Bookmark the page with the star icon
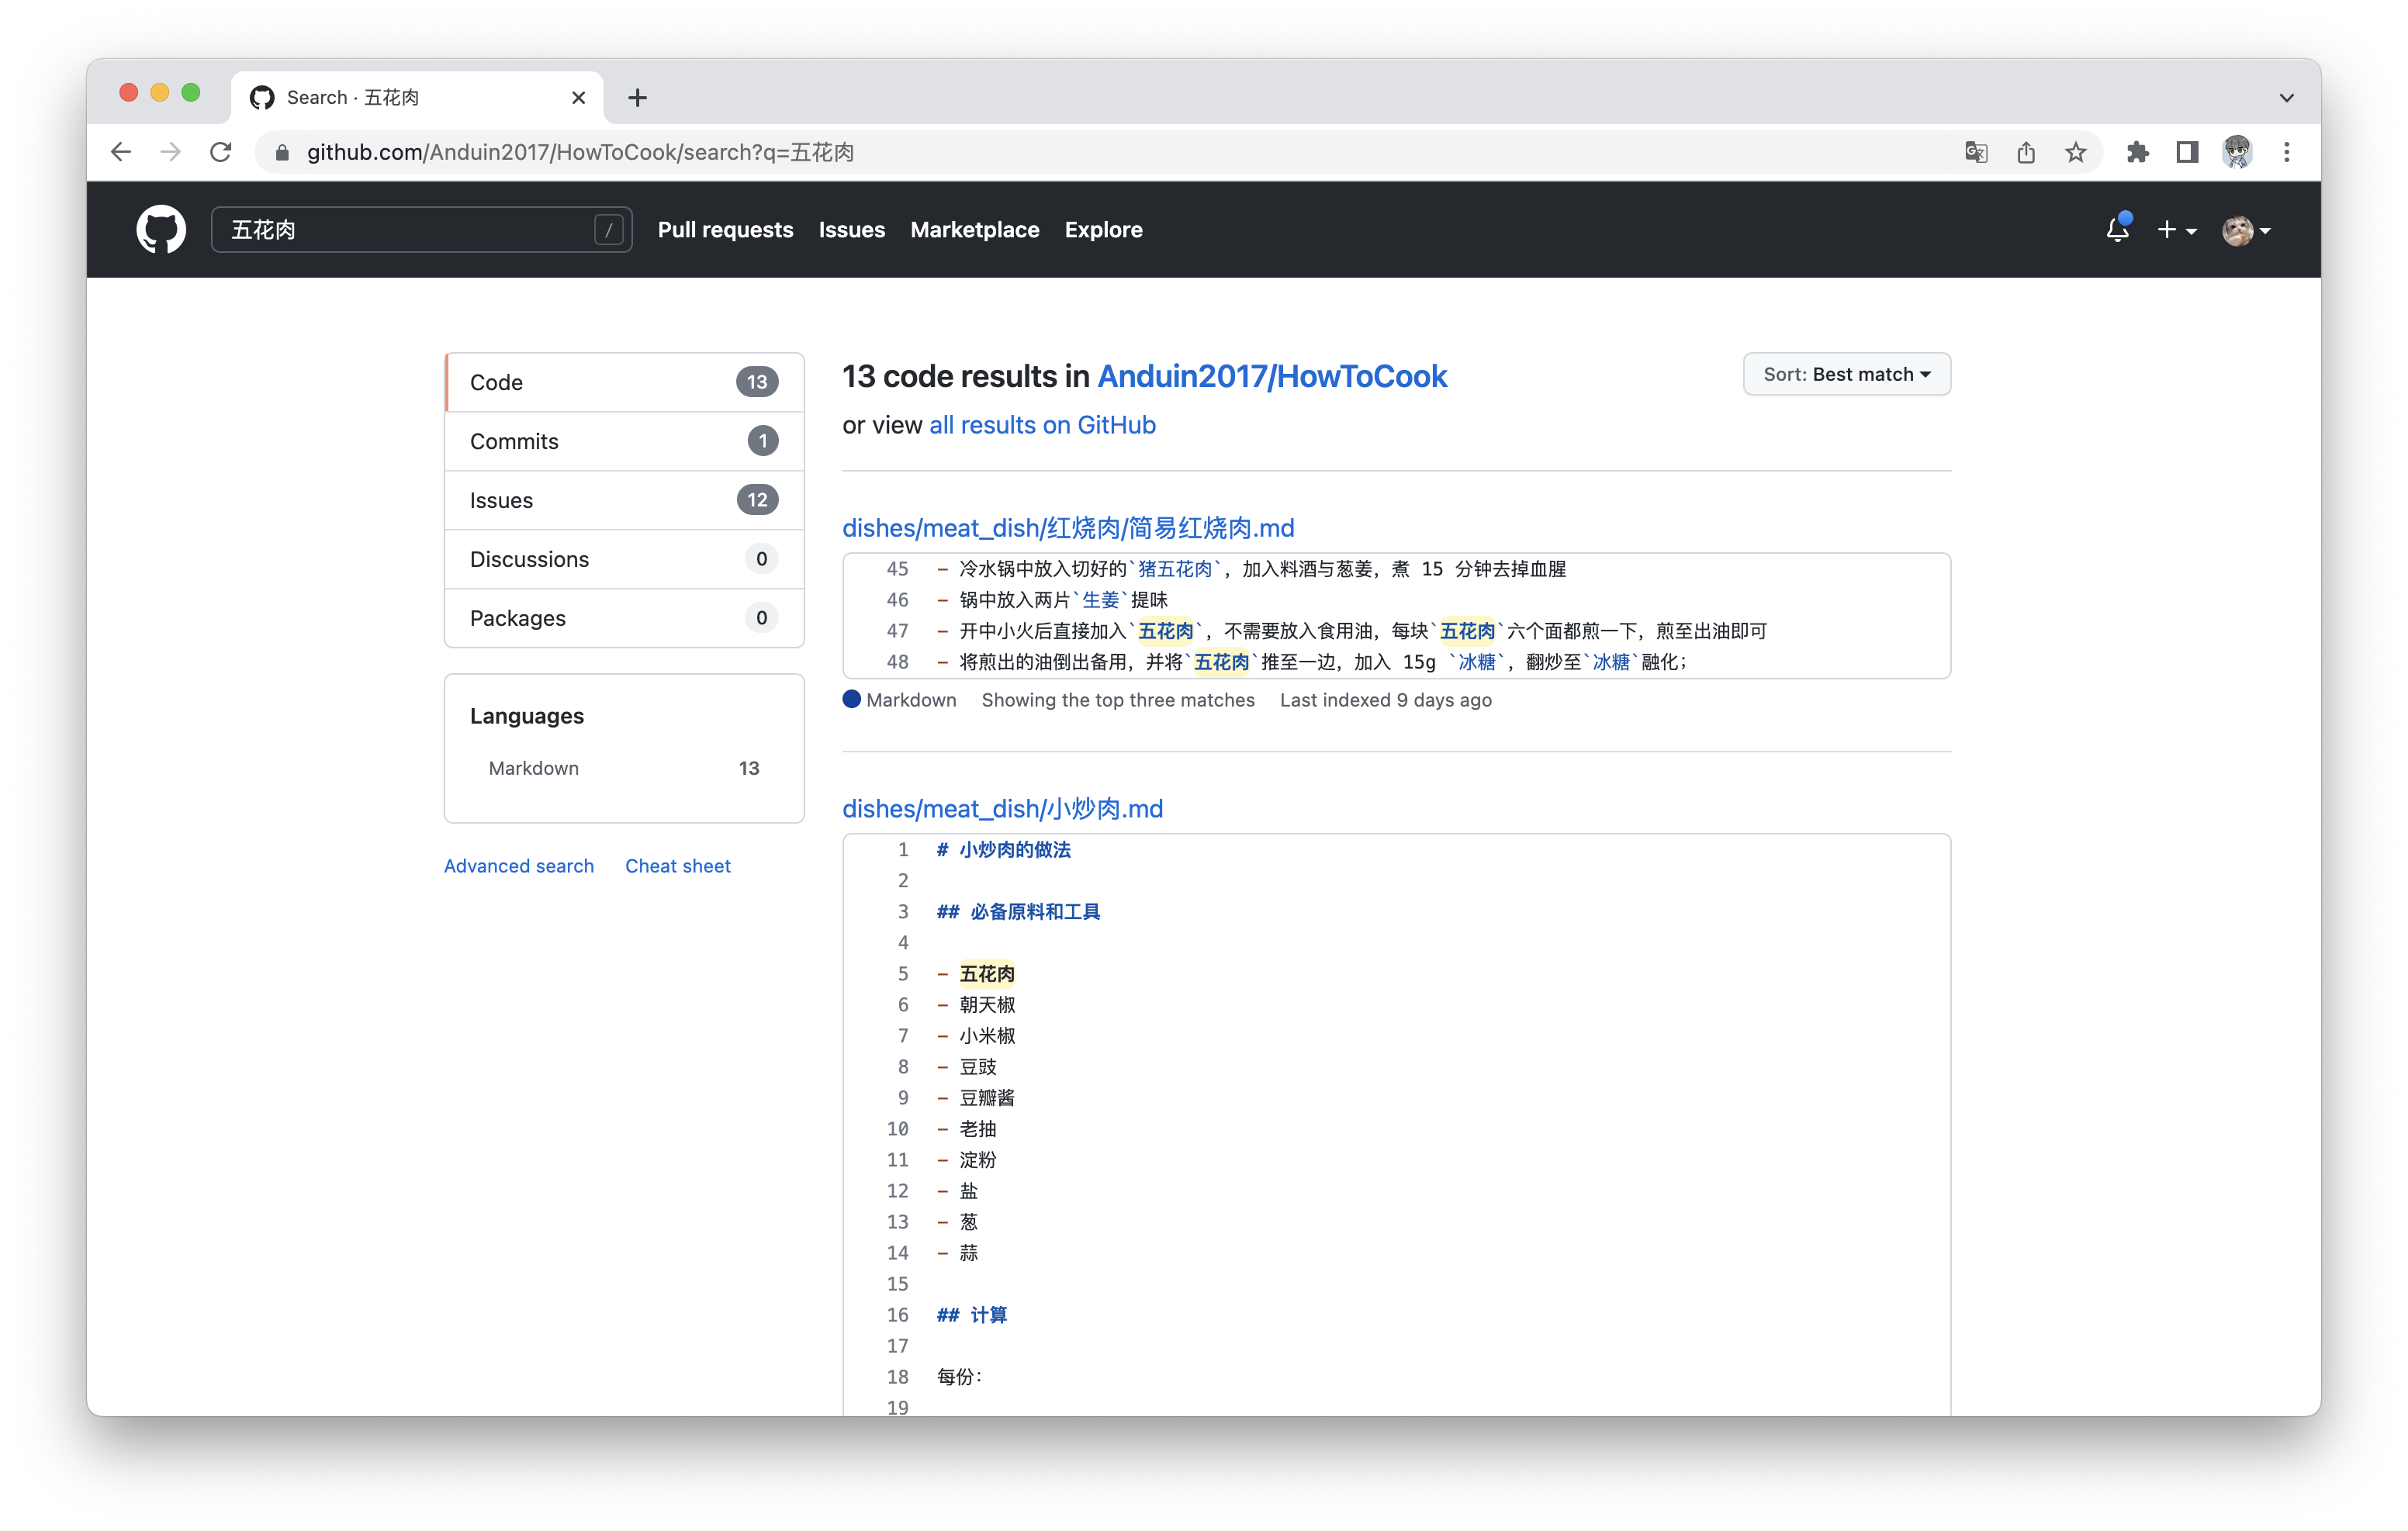Viewport: 2408px width, 1531px height. pos(2075,152)
